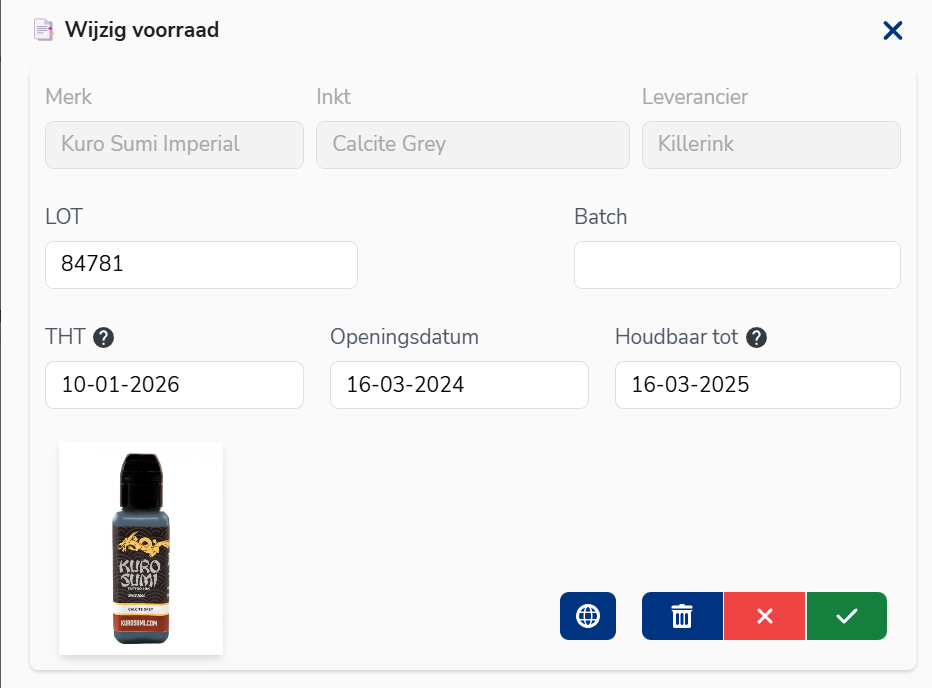The width and height of the screenshot is (932, 688).
Task: Open the Houdbaar tot help icon
Action: click(757, 338)
